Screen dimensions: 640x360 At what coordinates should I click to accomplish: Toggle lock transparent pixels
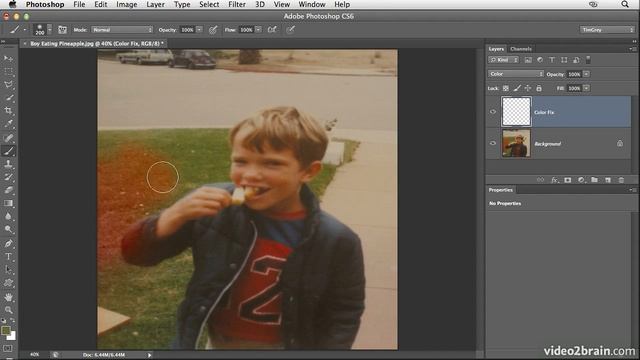(506, 88)
